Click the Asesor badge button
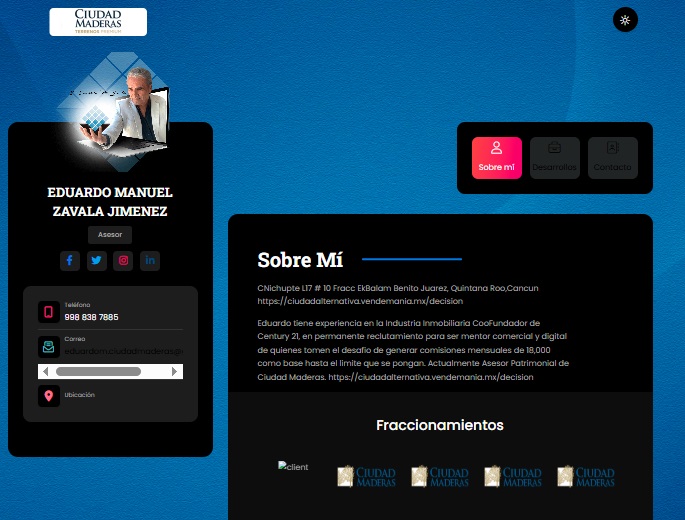 [x=110, y=235]
